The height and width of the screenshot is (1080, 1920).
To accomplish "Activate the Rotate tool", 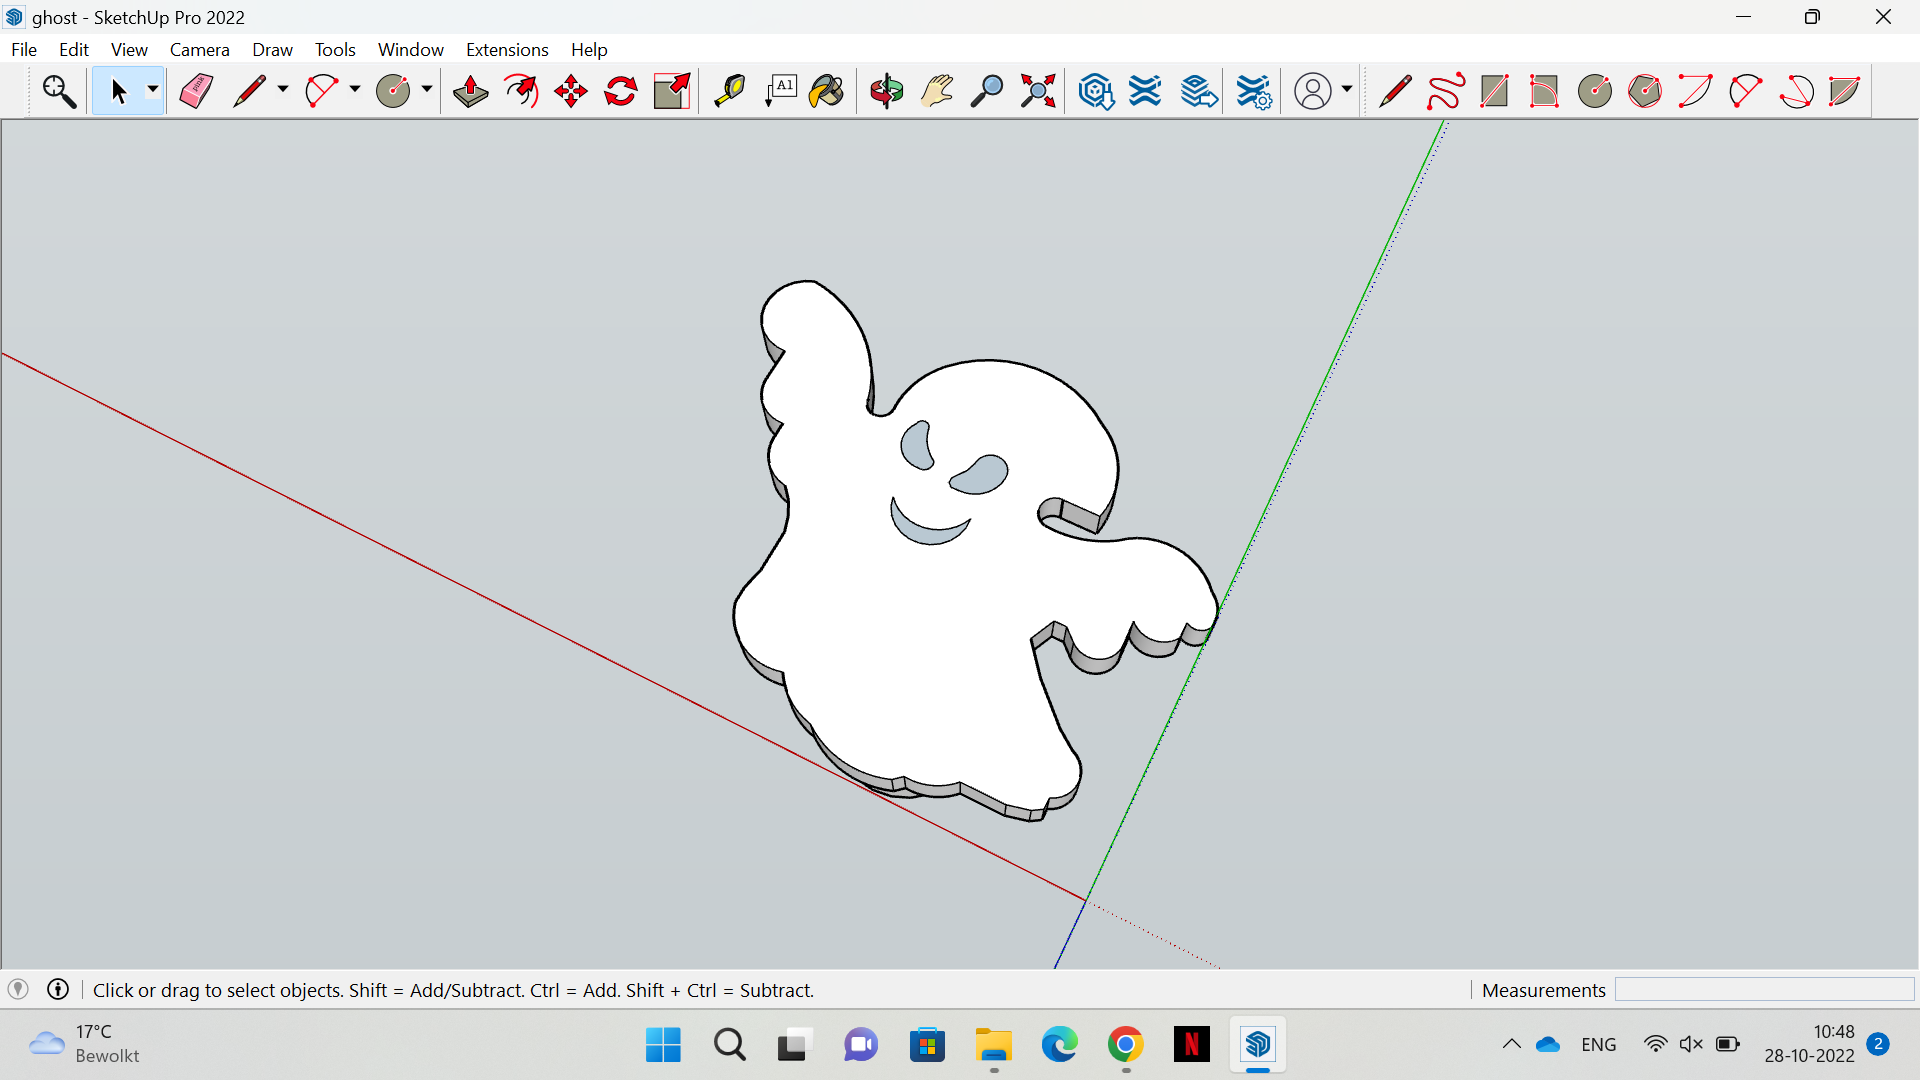I will (x=620, y=91).
